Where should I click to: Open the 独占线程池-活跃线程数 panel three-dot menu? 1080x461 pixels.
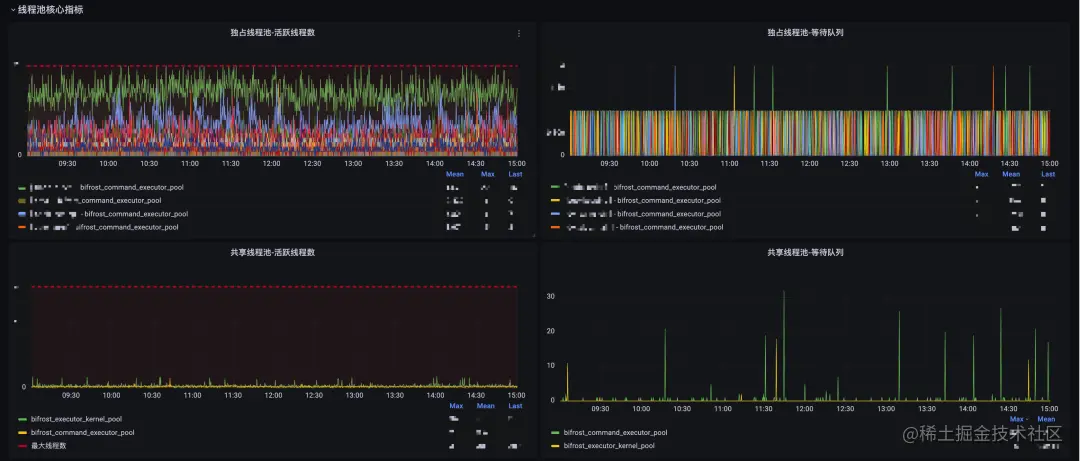tap(519, 33)
